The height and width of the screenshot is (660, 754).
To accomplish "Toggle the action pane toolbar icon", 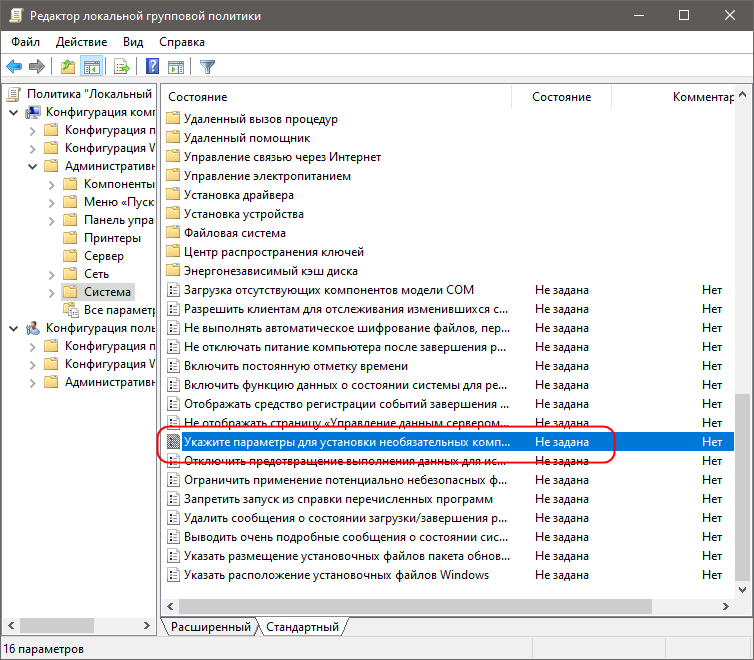I will pos(176,66).
